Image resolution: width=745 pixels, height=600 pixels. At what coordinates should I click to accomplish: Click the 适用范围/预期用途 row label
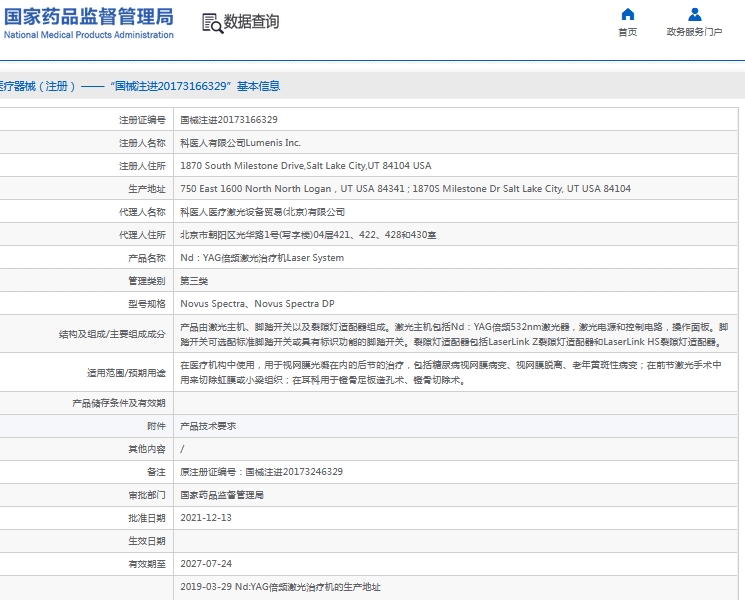pyautogui.click(x=126, y=373)
